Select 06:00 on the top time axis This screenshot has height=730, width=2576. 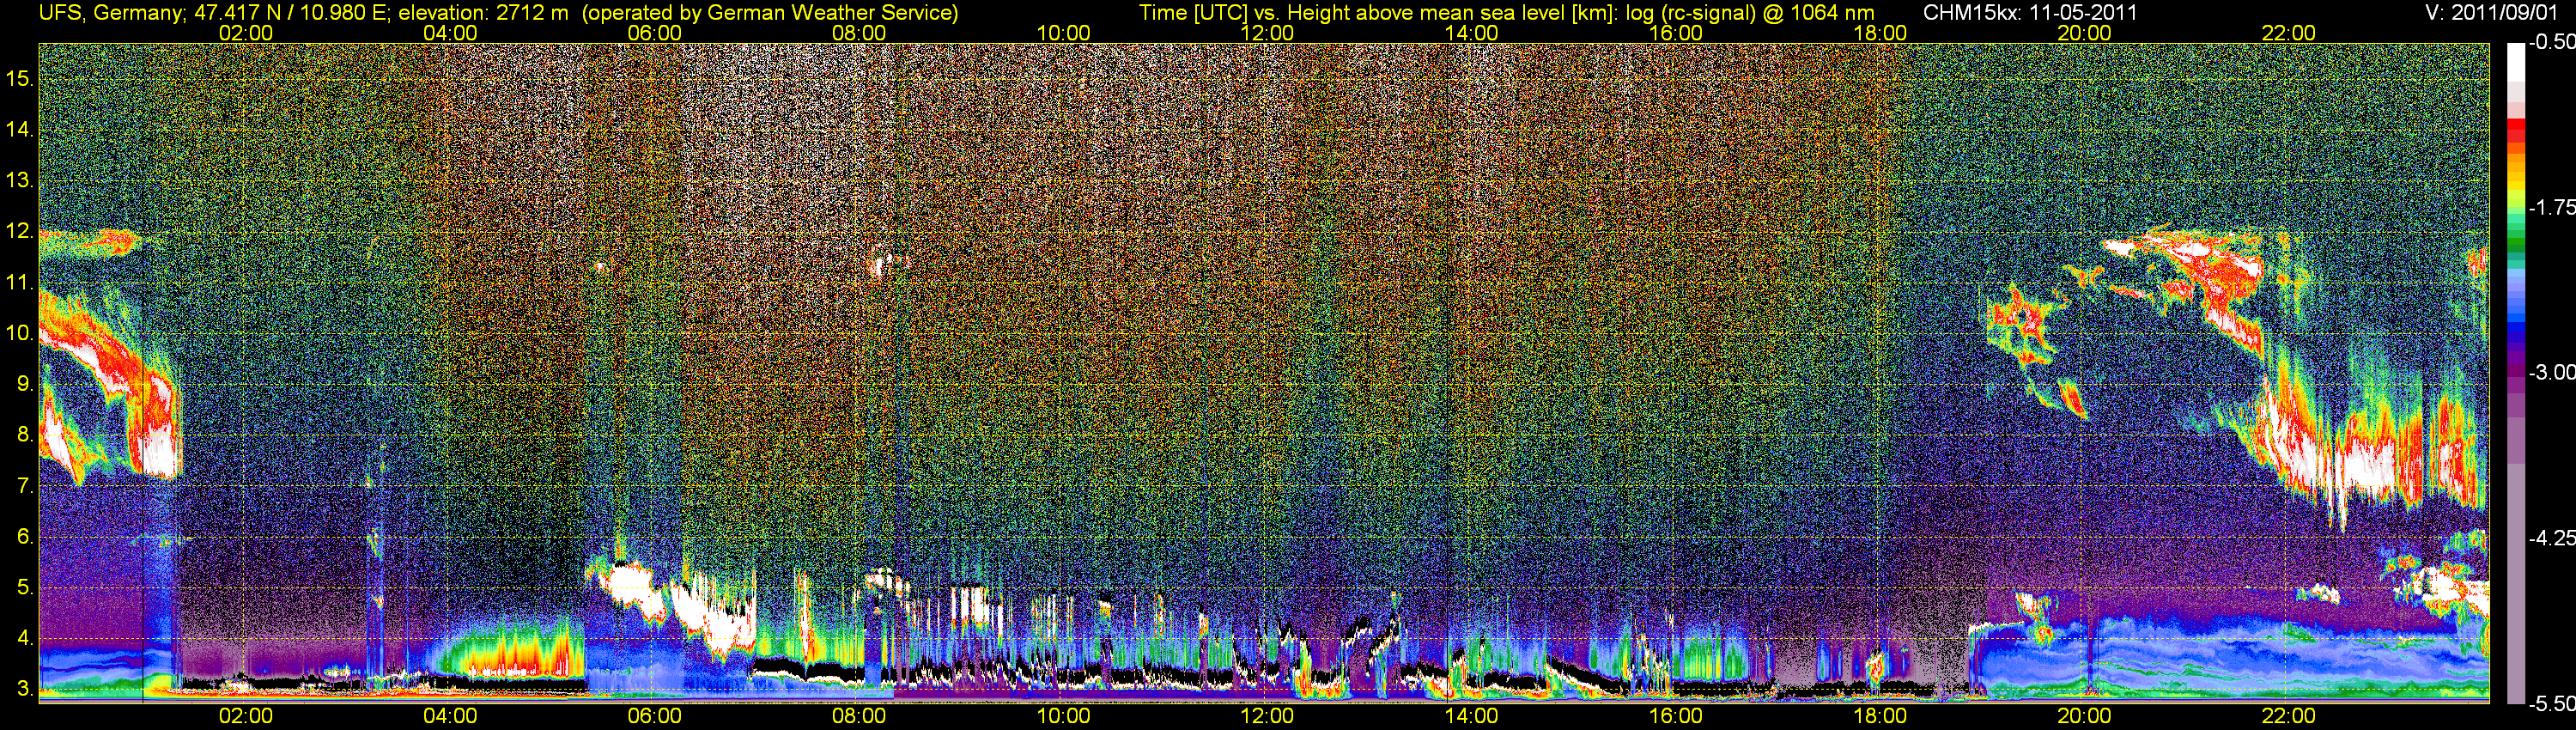pos(655,33)
